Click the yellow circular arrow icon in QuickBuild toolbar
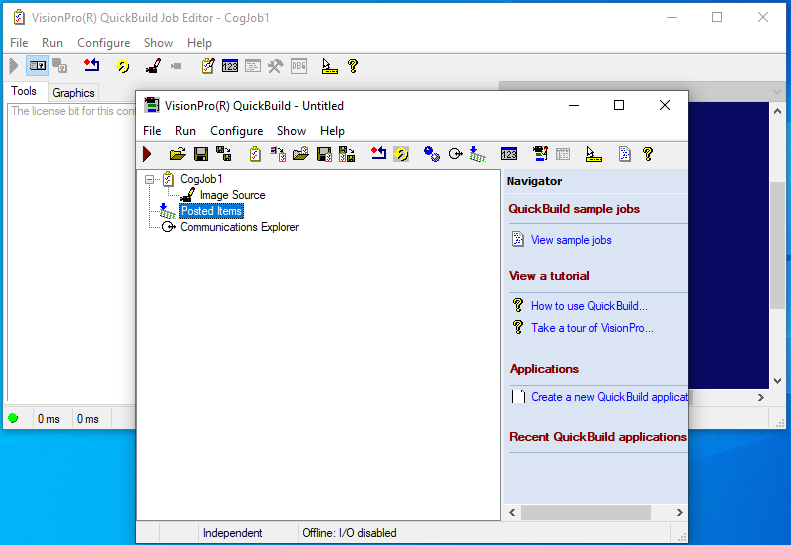Viewport: 791px width, 545px height. point(401,154)
